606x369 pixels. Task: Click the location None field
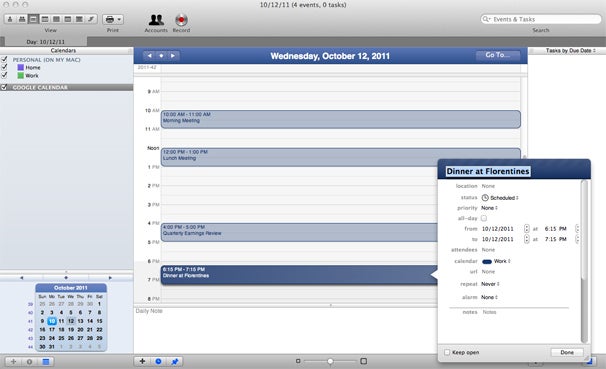point(488,186)
